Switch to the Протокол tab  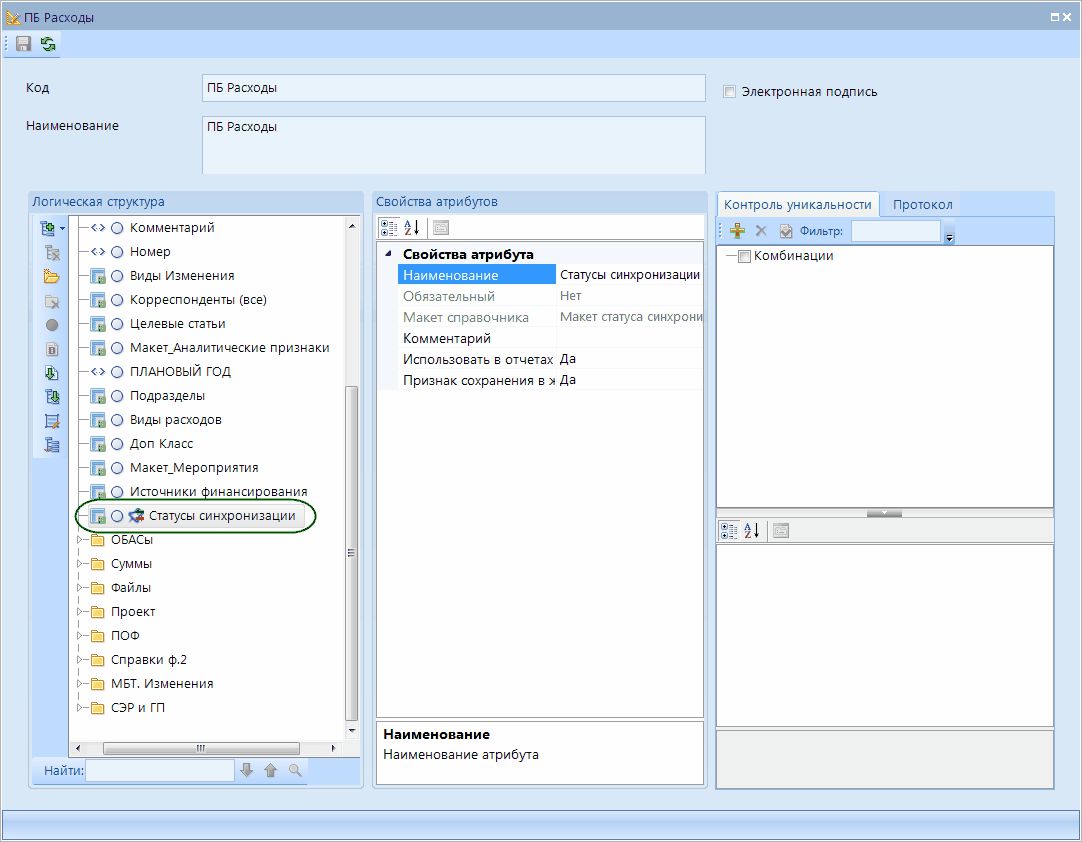922,204
